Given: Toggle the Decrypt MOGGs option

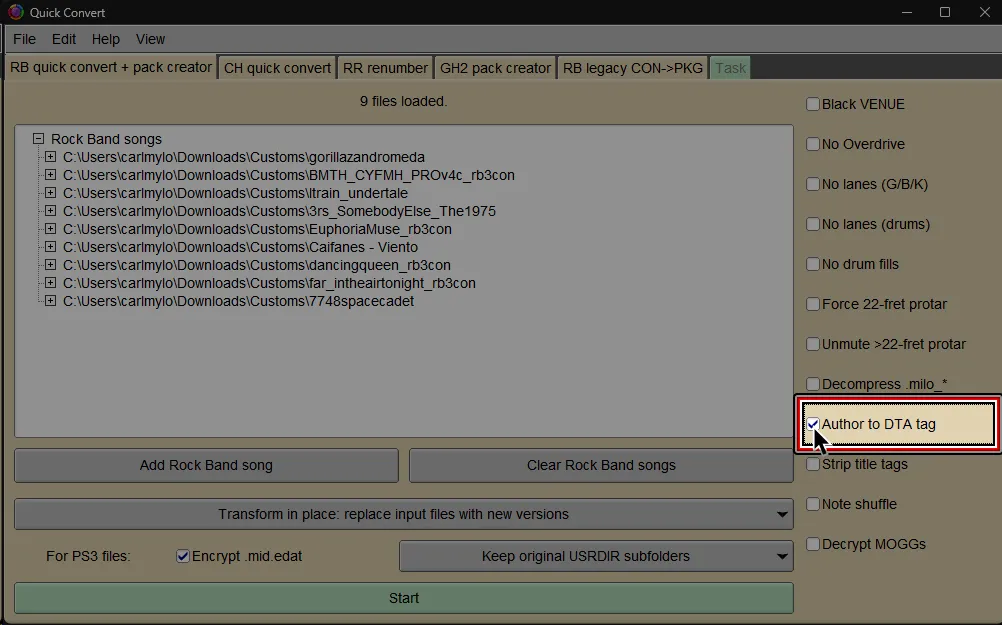Looking at the screenshot, I should tap(813, 544).
